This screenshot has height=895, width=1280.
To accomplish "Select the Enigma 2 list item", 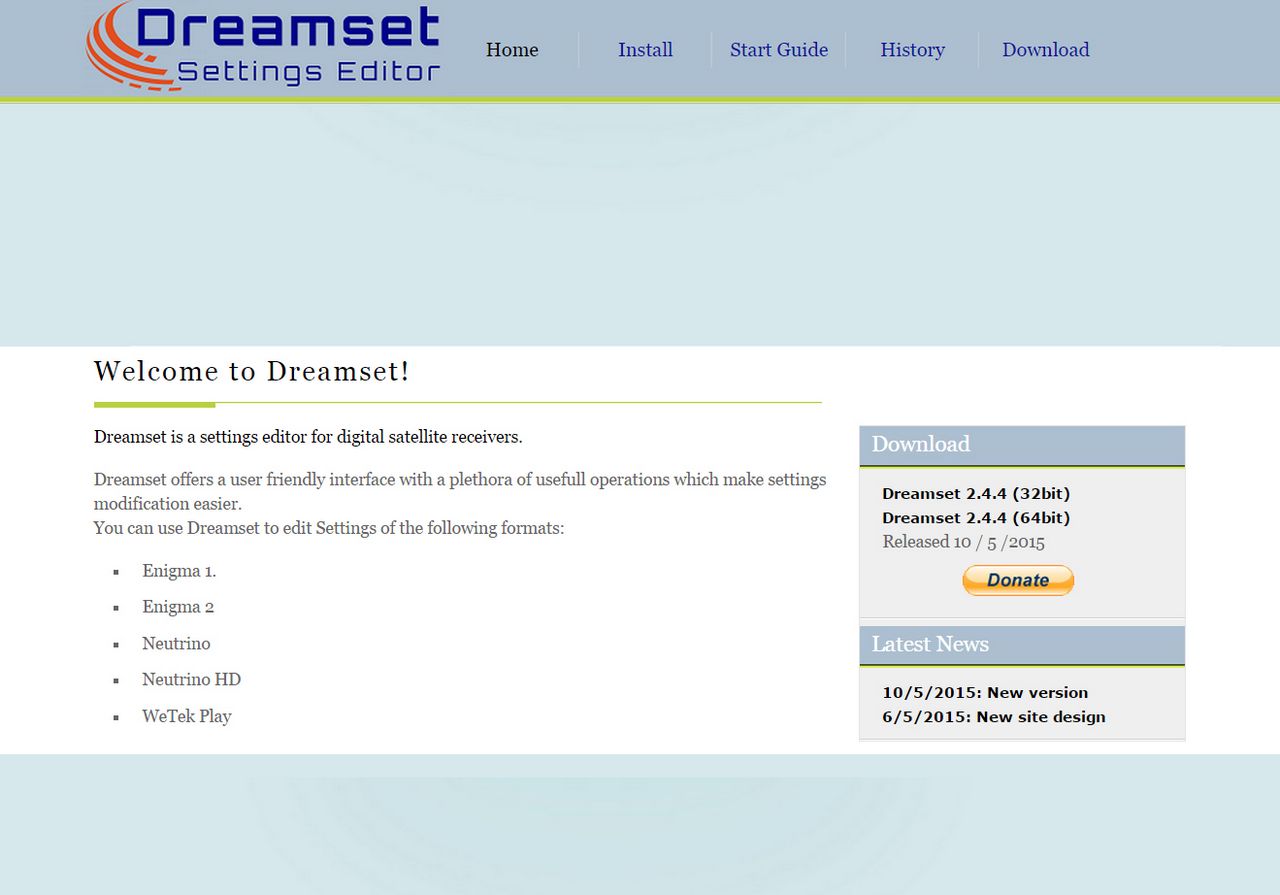I will tap(178, 607).
